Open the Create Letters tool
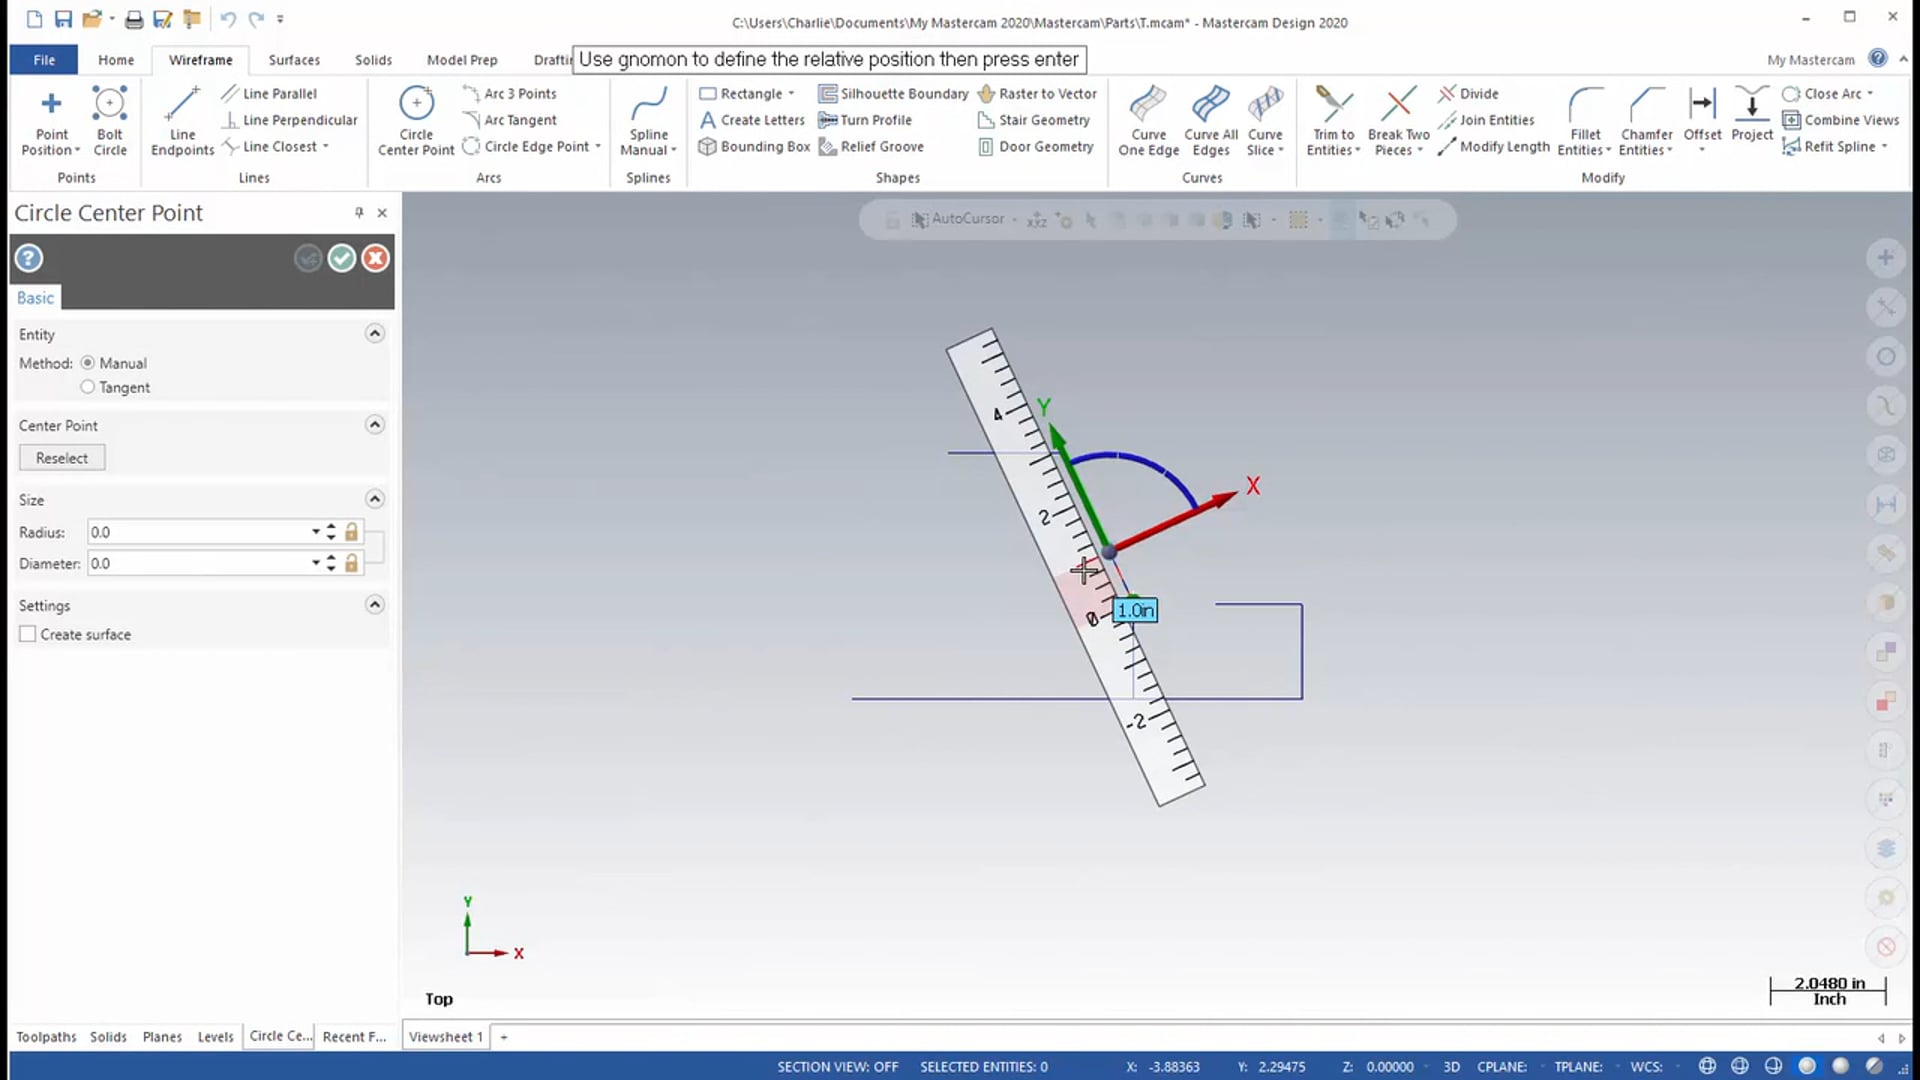This screenshot has width=1920, height=1080. point(752,120)
